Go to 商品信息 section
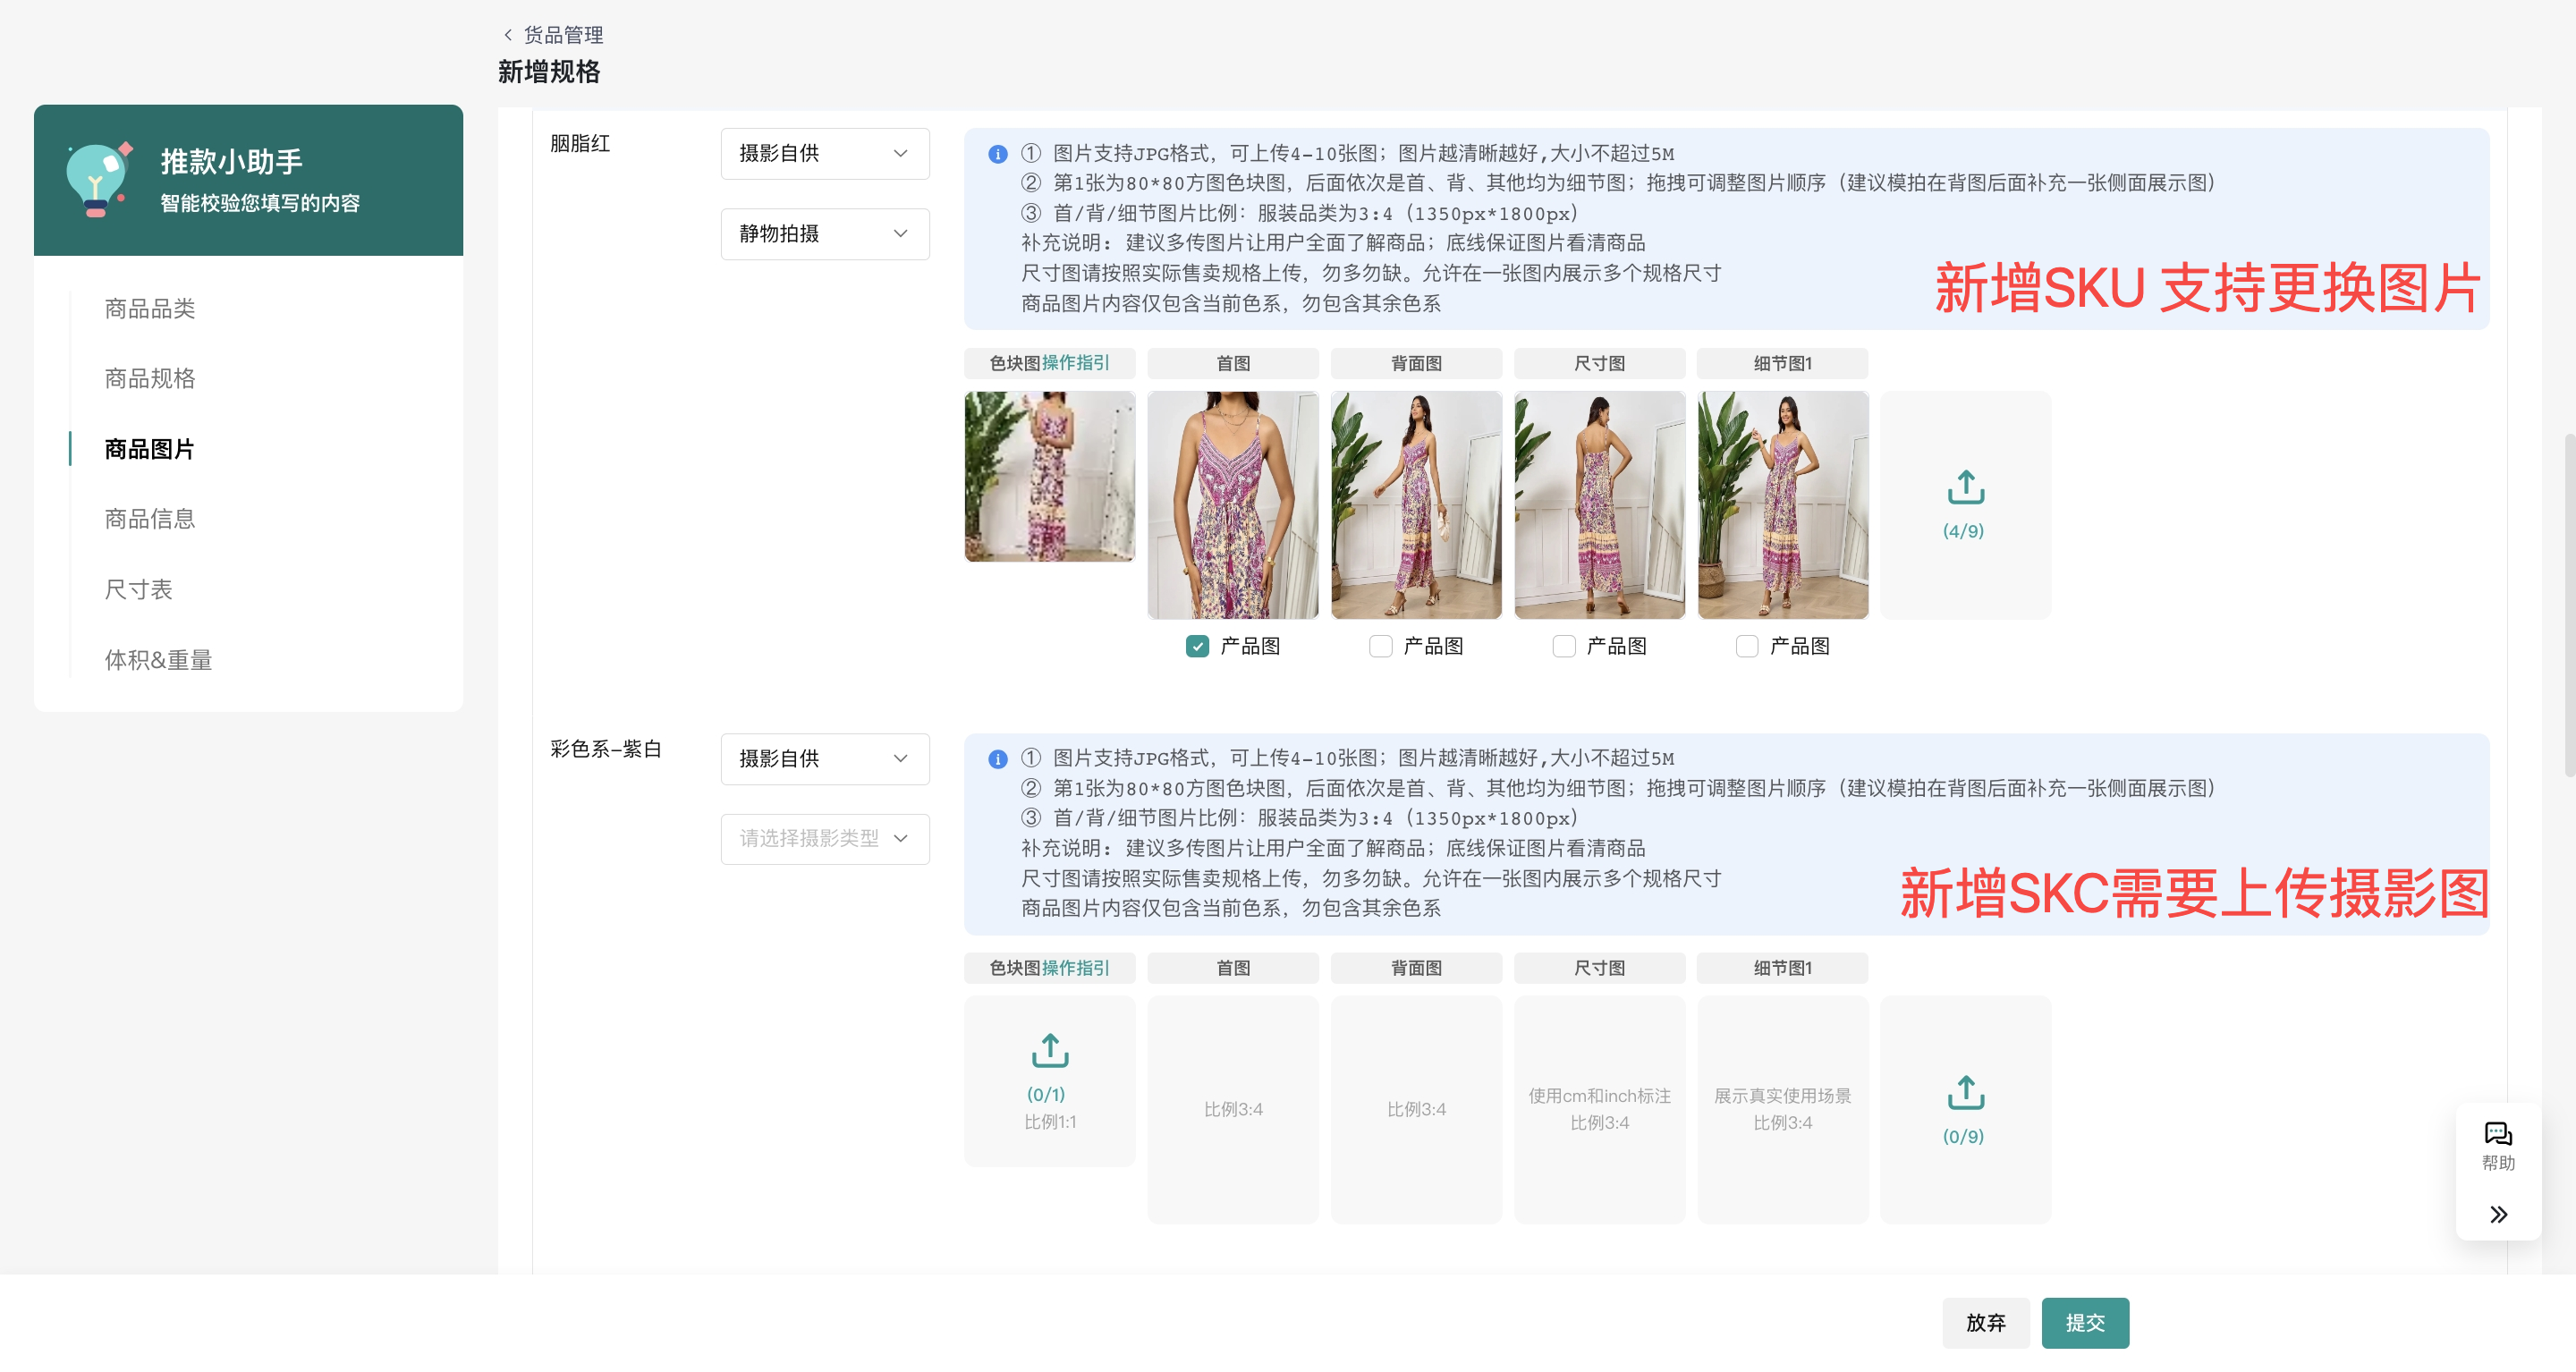The width and height of the screenshot is (2576, 1372). 150,519
